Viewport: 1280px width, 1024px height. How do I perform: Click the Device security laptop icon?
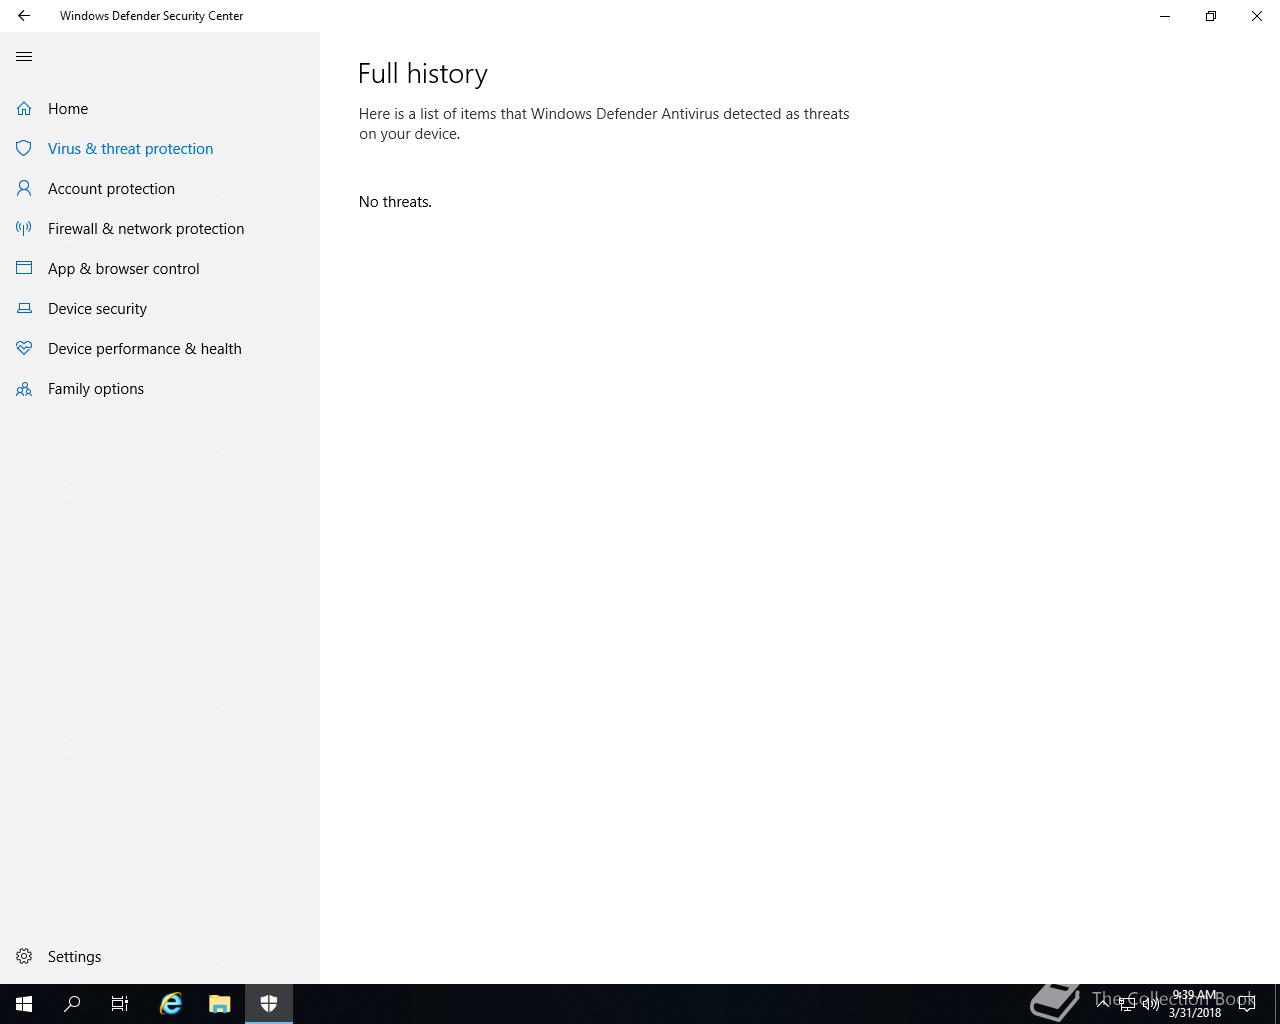24,308
